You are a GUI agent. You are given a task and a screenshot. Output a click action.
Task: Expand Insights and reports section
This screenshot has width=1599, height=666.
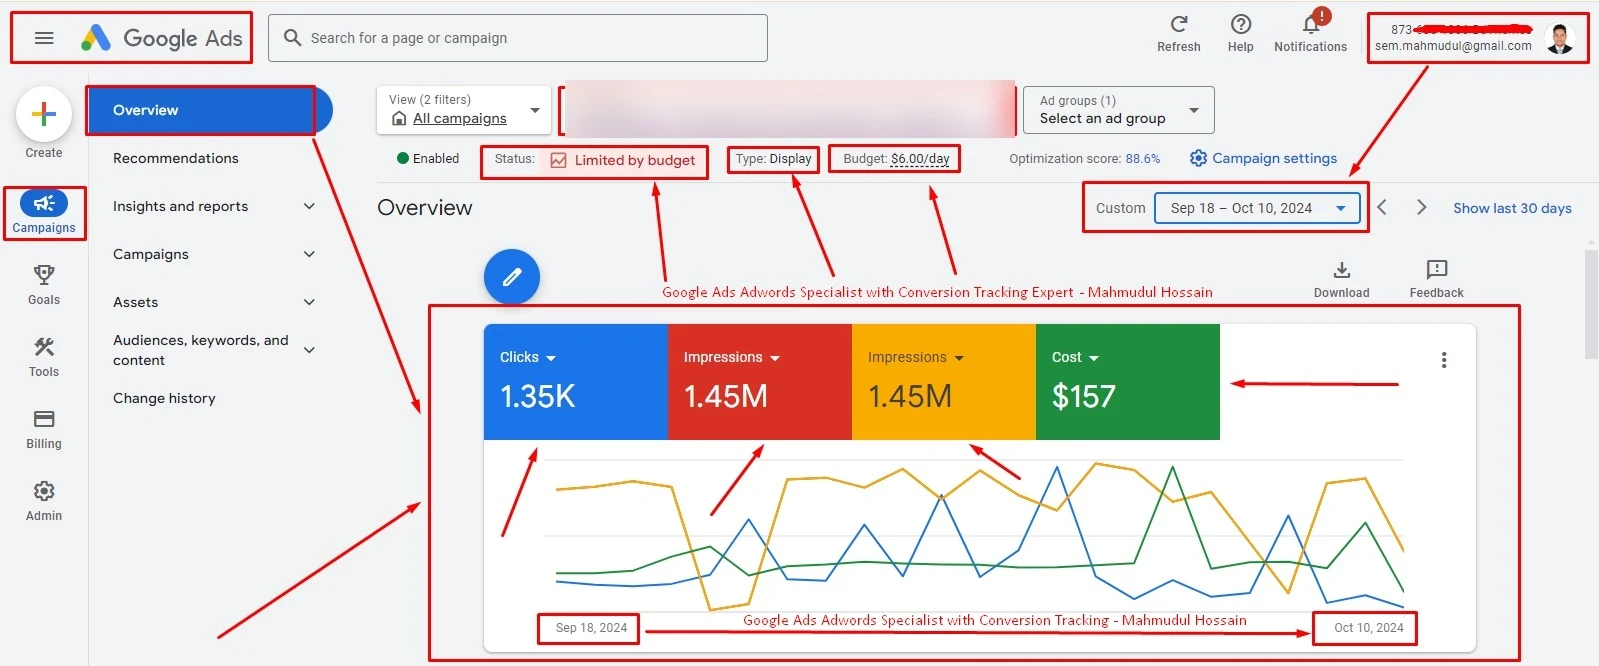pyautogui.click(x=309, y=206)
